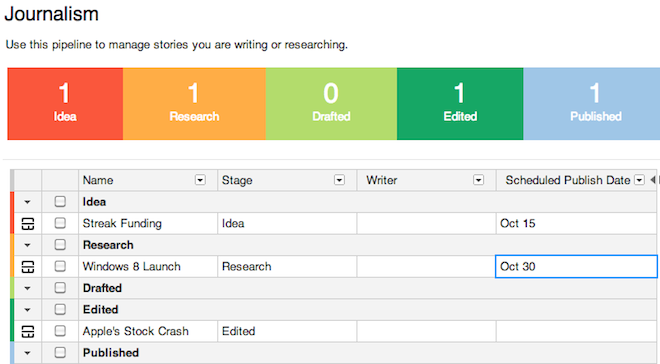660x364 pixels.
Task: Check the Idea group checkbox
Action: (60, 202)
